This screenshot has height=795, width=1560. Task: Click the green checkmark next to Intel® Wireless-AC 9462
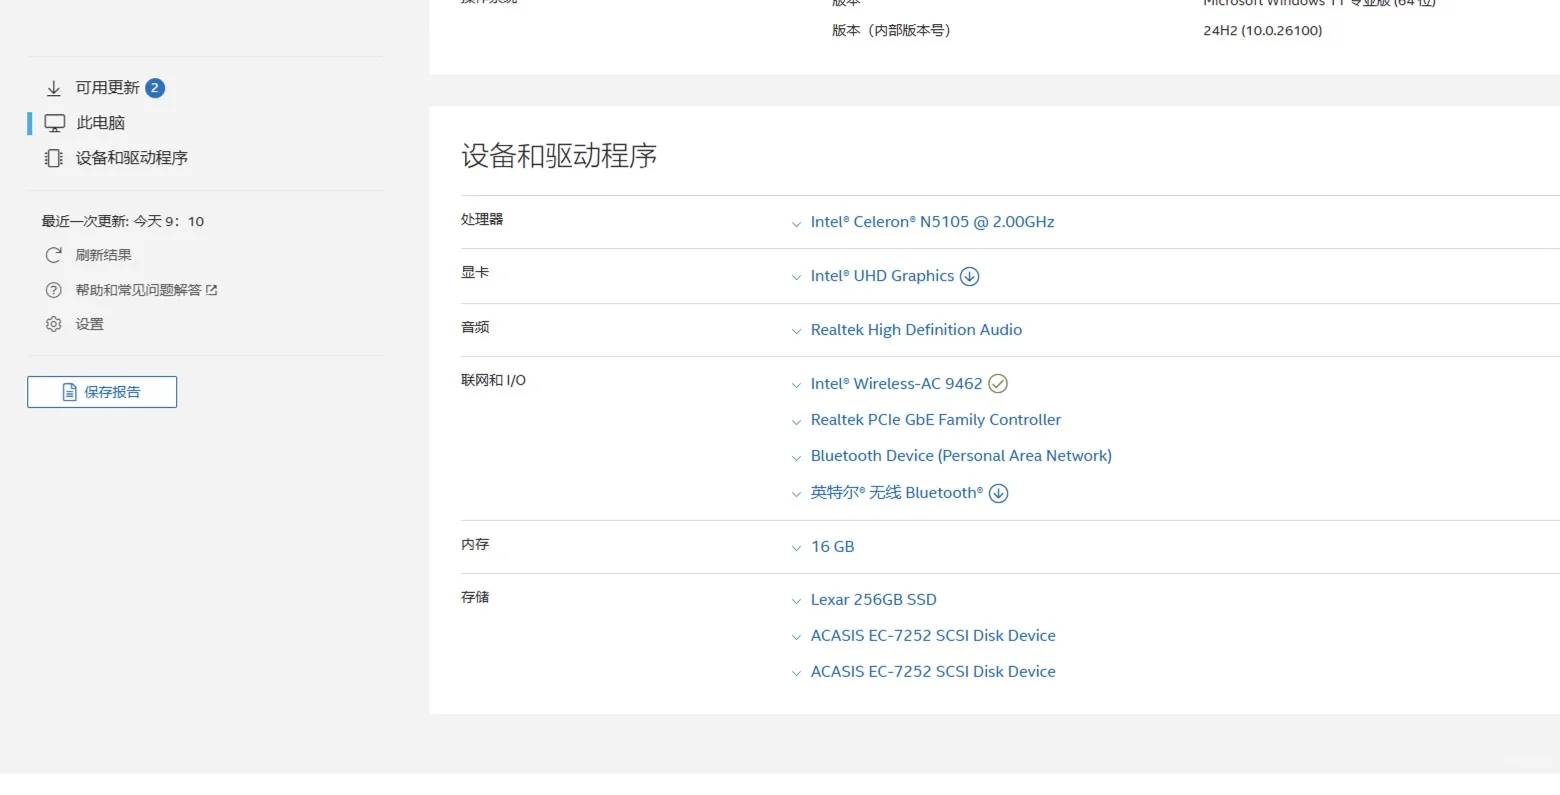[997, 383]
